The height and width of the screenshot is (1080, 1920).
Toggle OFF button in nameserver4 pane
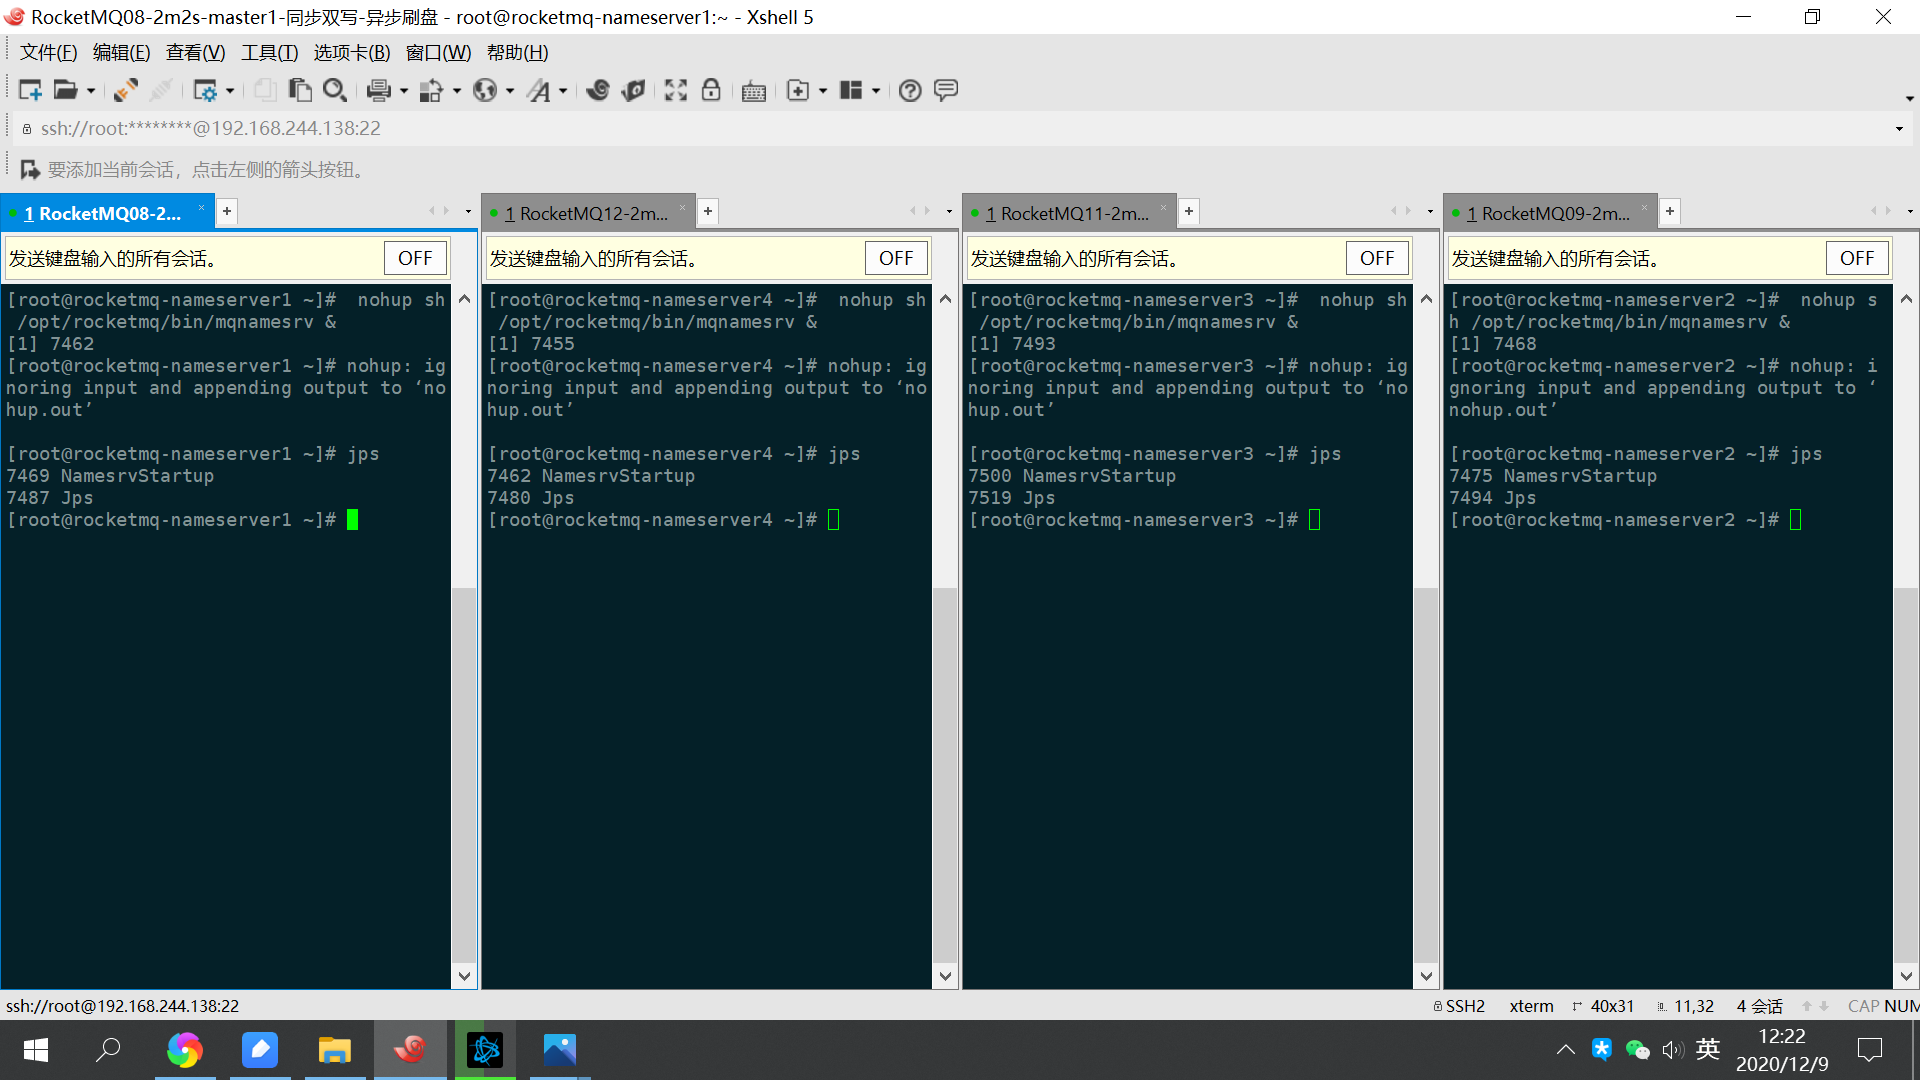896,258
